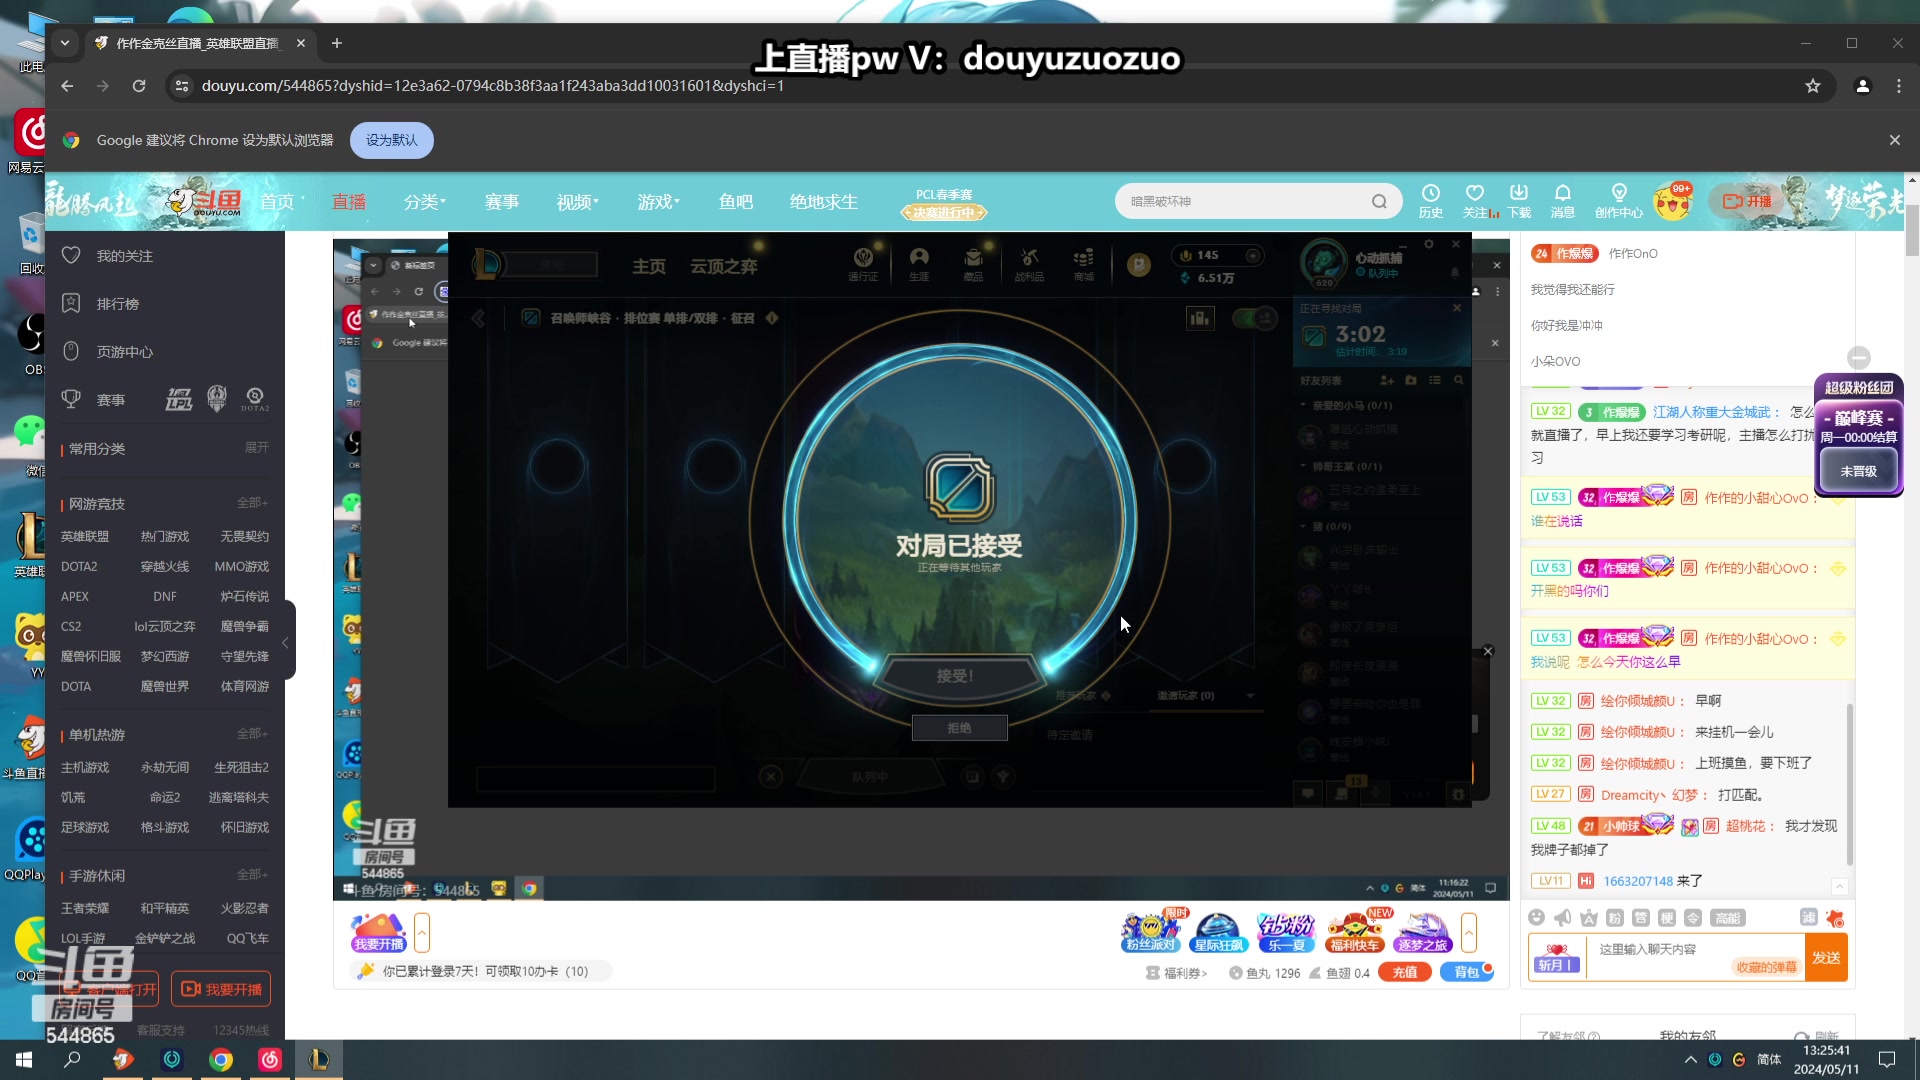The image size is (1920, 1080).
Task: Click the 充值 recharge button
Action: point(1404,972)
